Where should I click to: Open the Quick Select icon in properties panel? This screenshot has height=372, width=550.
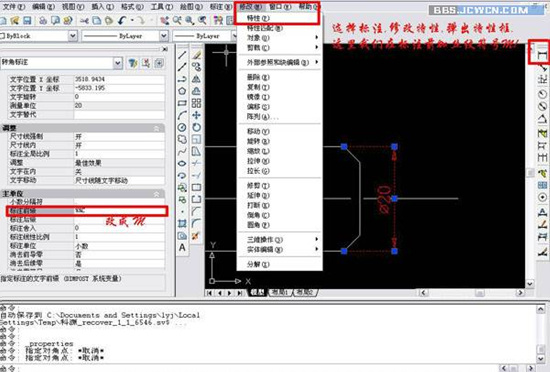point(133,63)
